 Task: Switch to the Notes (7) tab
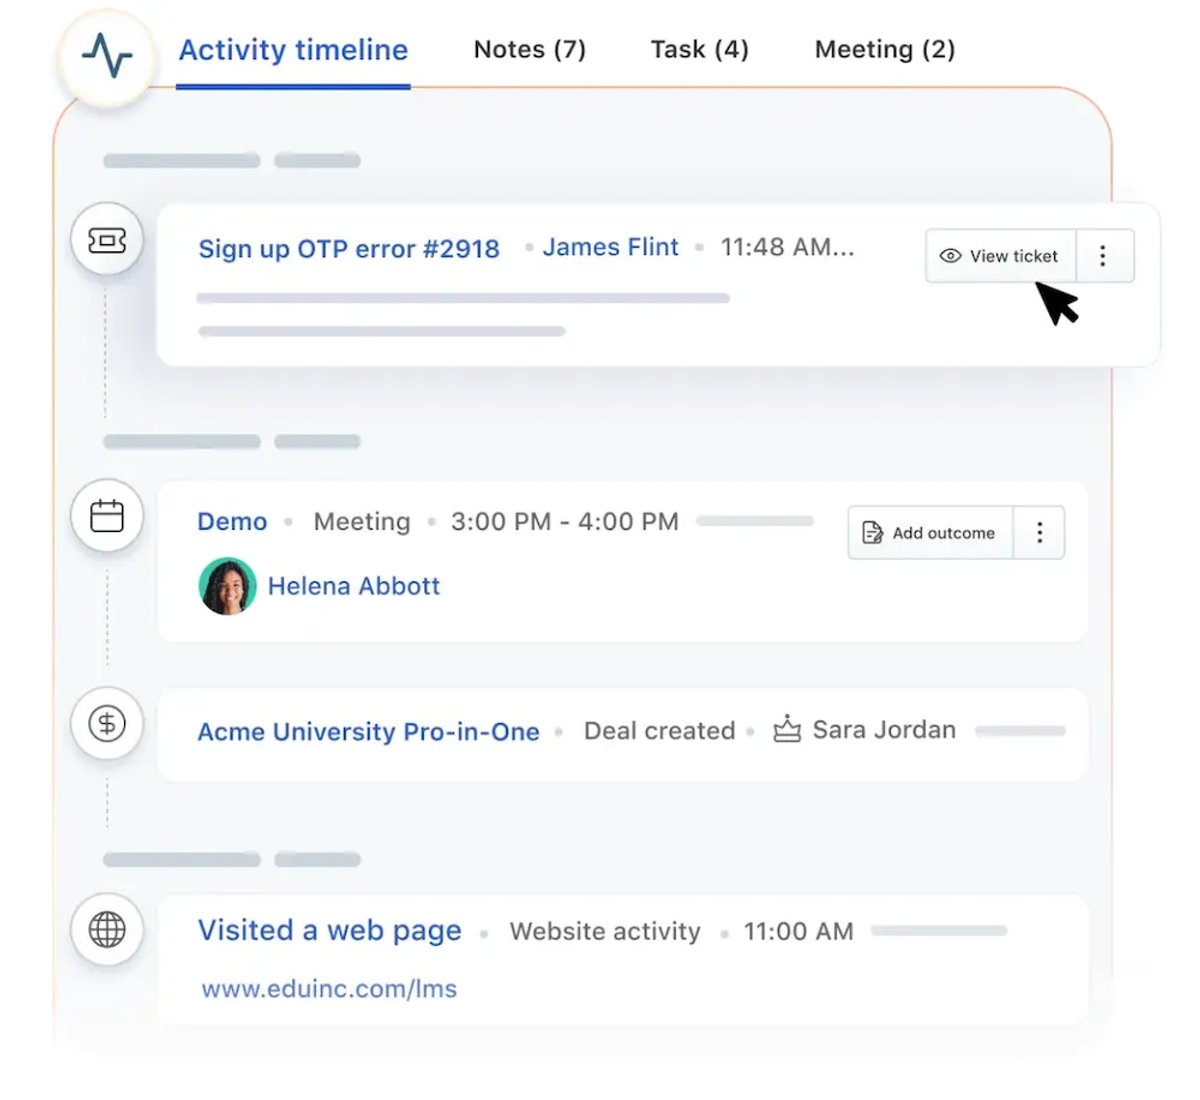[530, 49]
